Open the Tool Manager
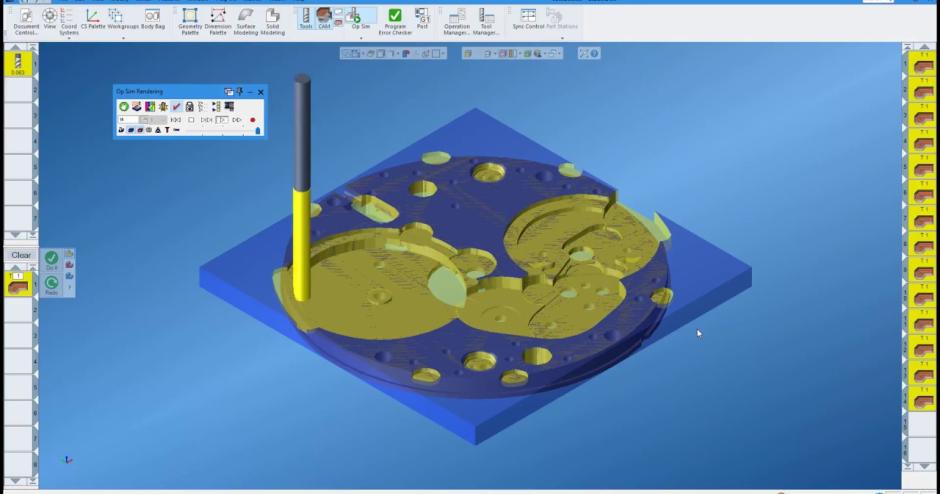This screenshot has width=940, height=494. (x=486, y=20)
